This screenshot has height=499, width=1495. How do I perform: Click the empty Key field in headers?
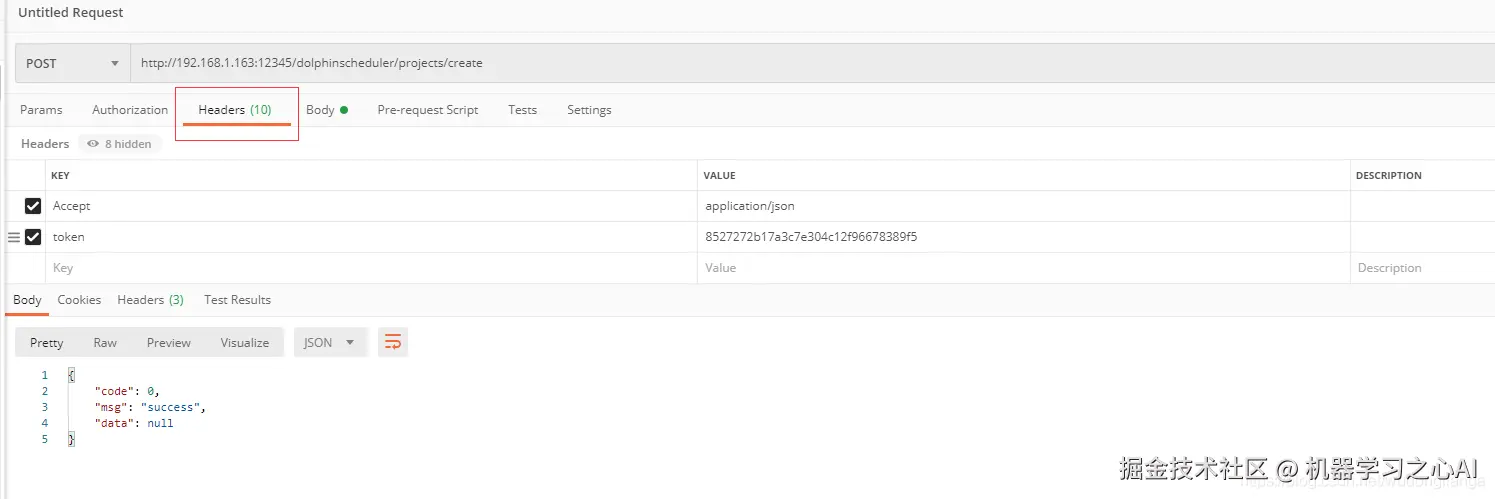click(x=370, y=268)
